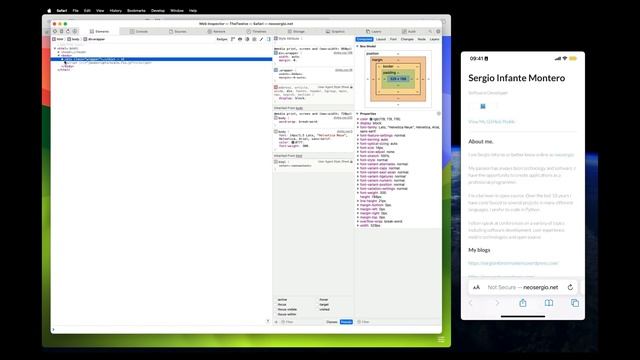Expand the display computed property

point(358,123)
